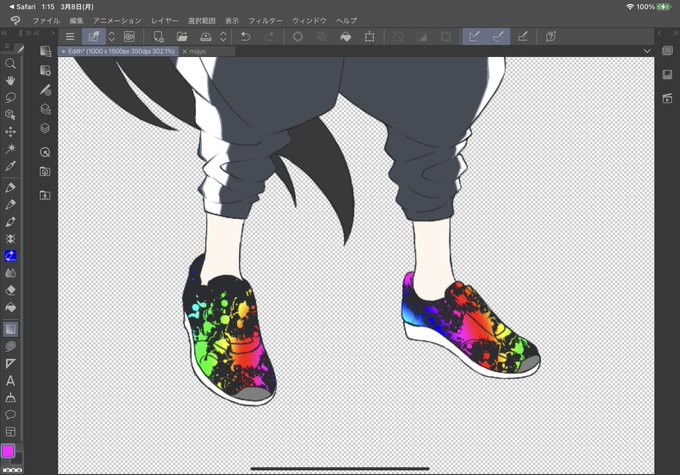Open the Clip Studio support help icon
Image resolution: width=680 pixels, height=475 pixels.
(x=551, y=37)
